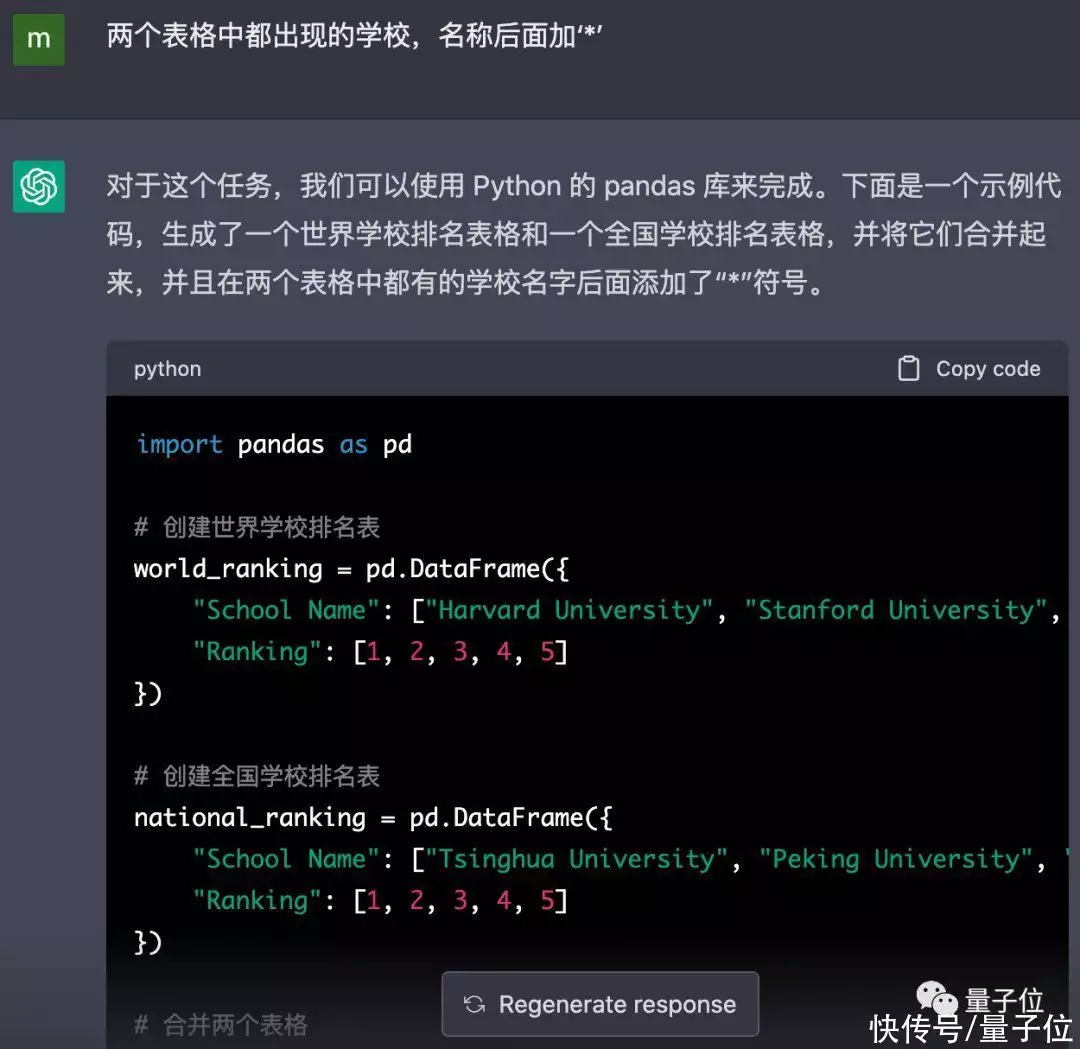Click the comment "# 创建全国学校排名表"
Viewport: 1080px width, 1049px height.
point(257,776)
